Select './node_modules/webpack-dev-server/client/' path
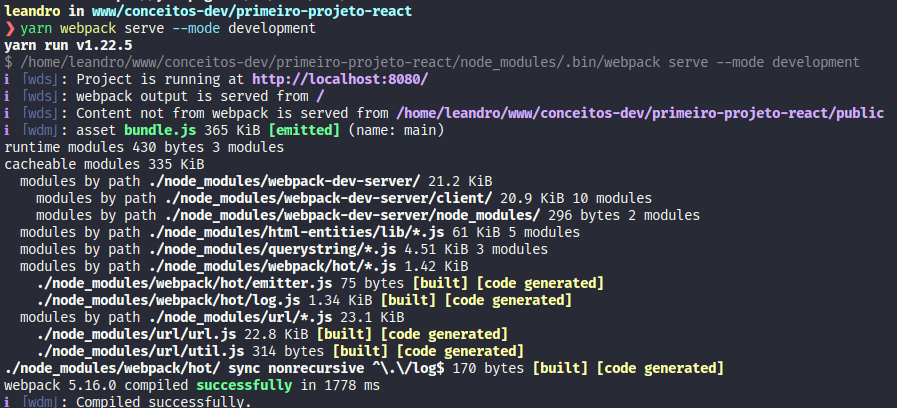 point(328,199)
